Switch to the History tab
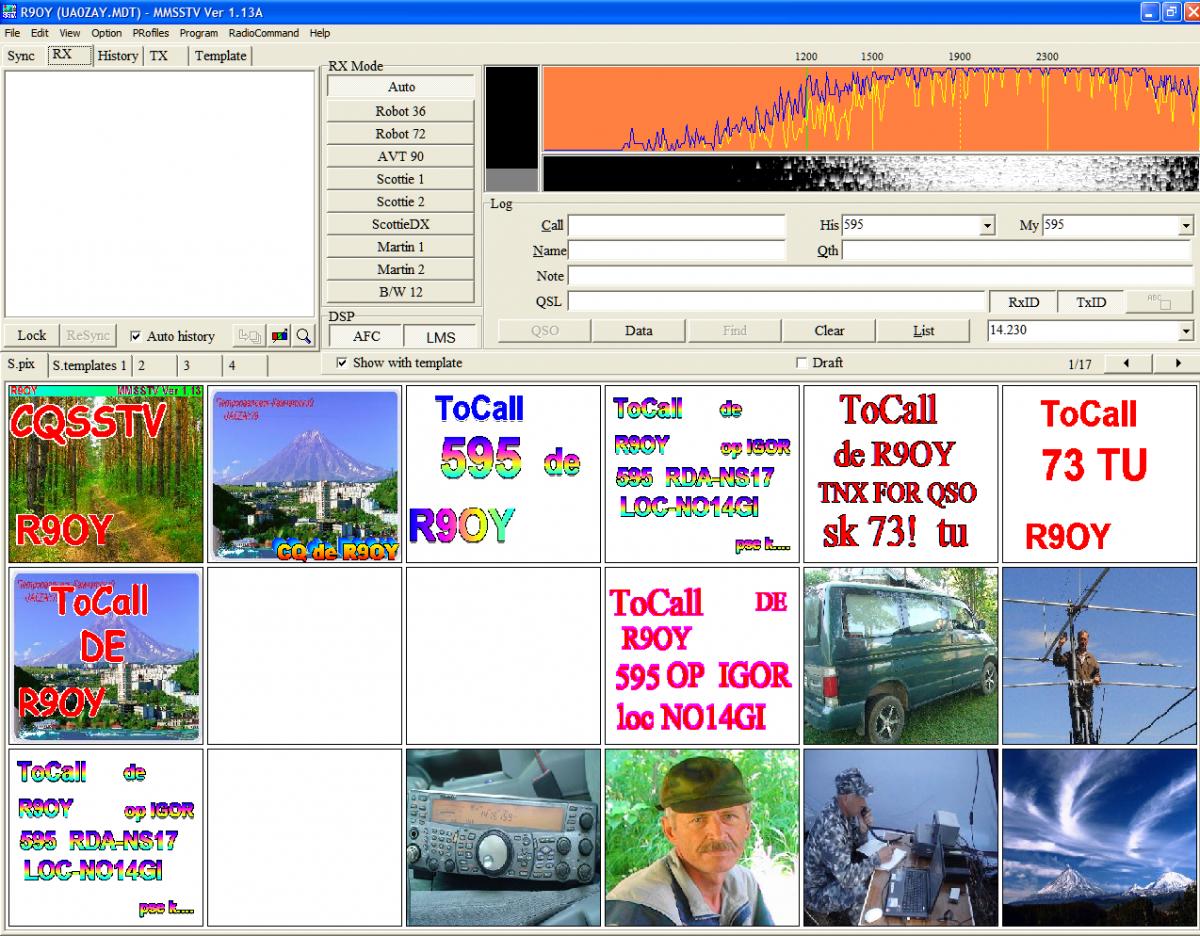Screen dimensions: 1200x936 pyautogui.click(x=117, y=56)
